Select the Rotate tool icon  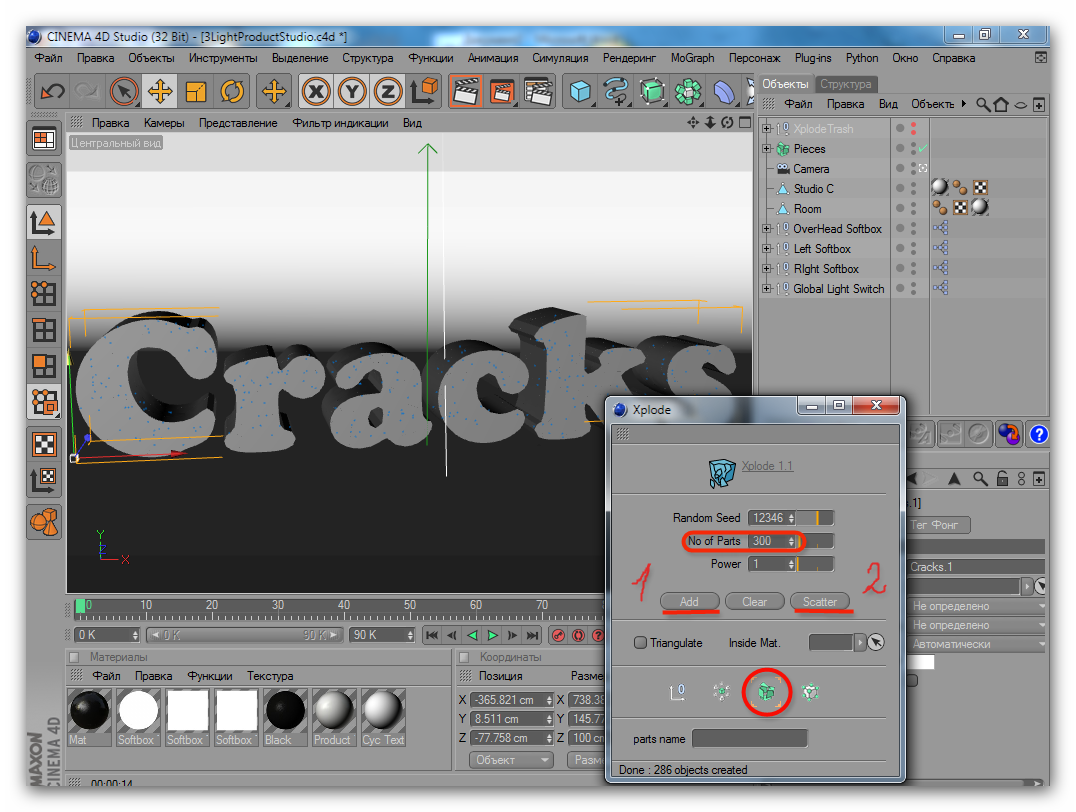click(232, 91)
